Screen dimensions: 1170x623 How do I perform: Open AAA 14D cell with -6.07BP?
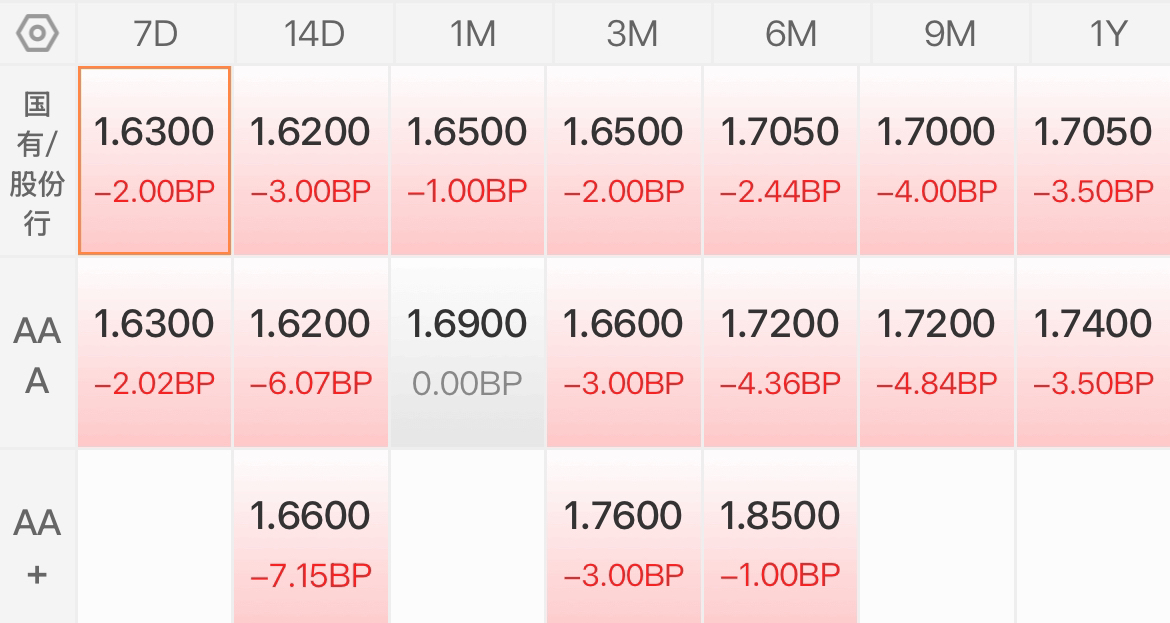point(311,353)
